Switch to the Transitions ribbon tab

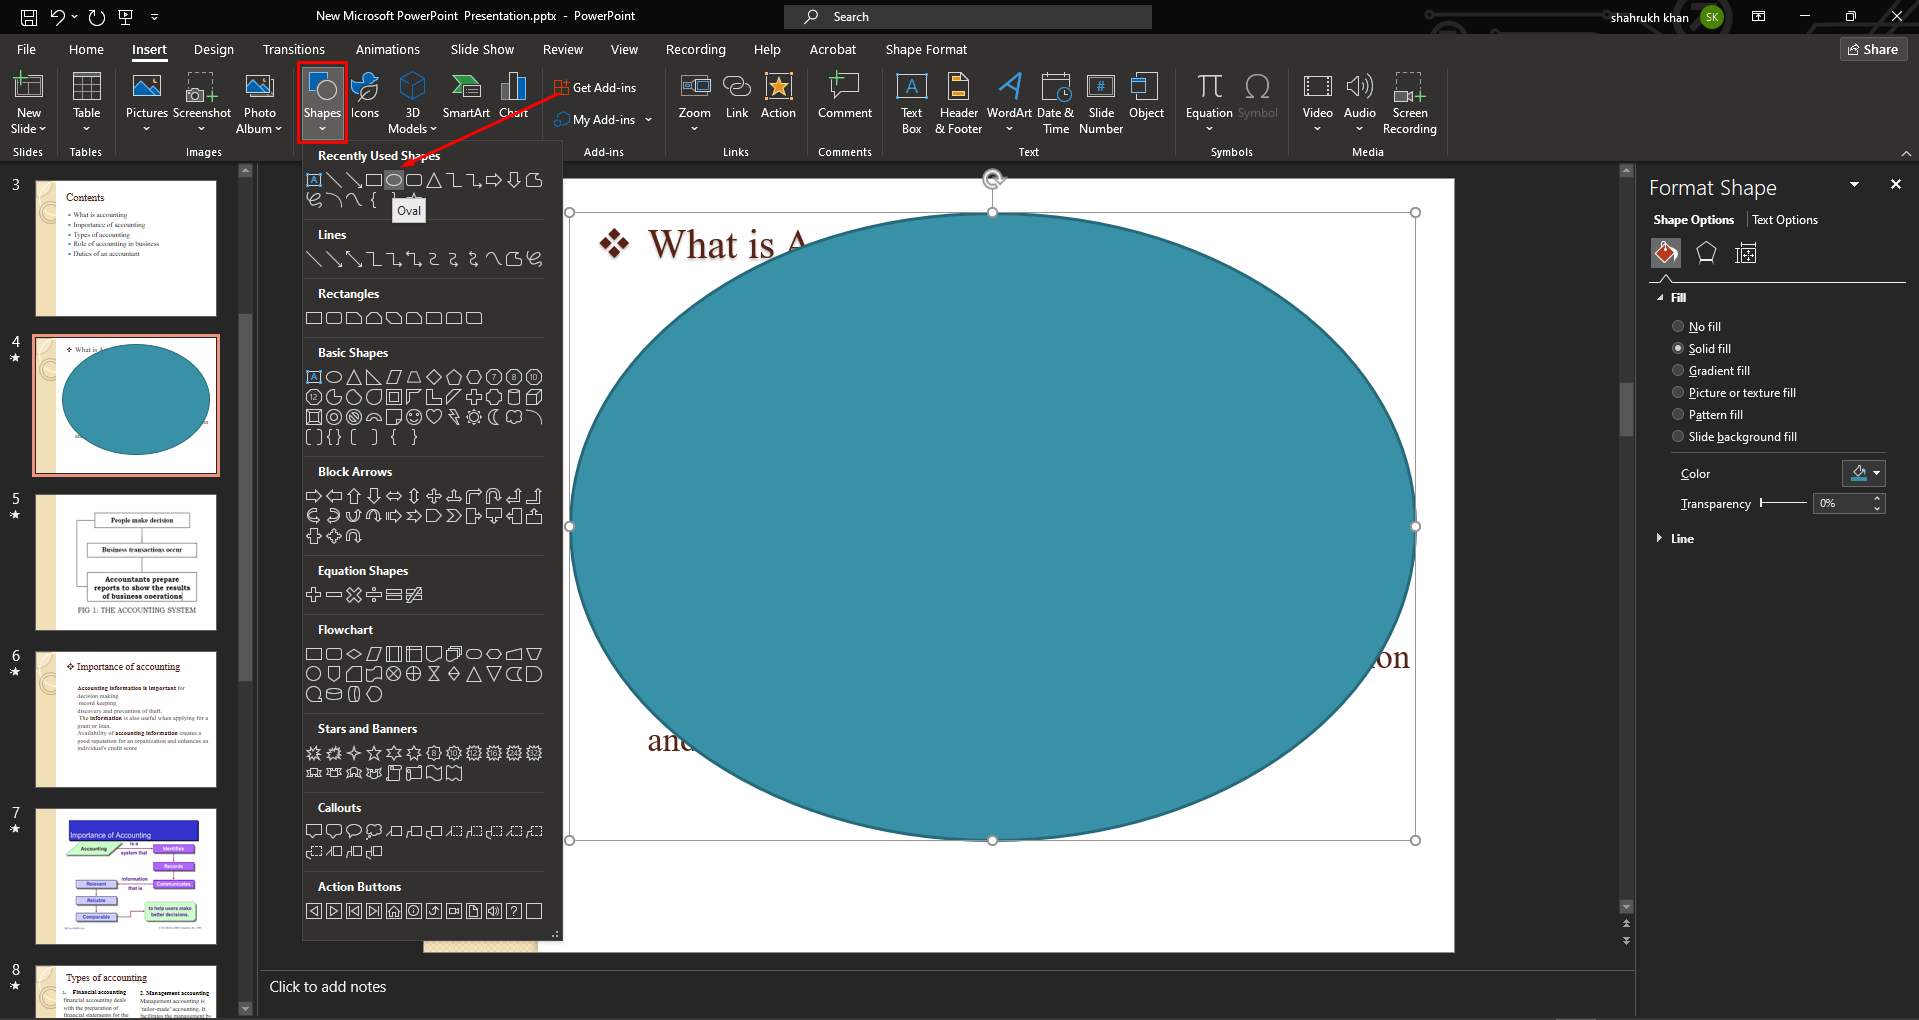click(x=293, y=49)
